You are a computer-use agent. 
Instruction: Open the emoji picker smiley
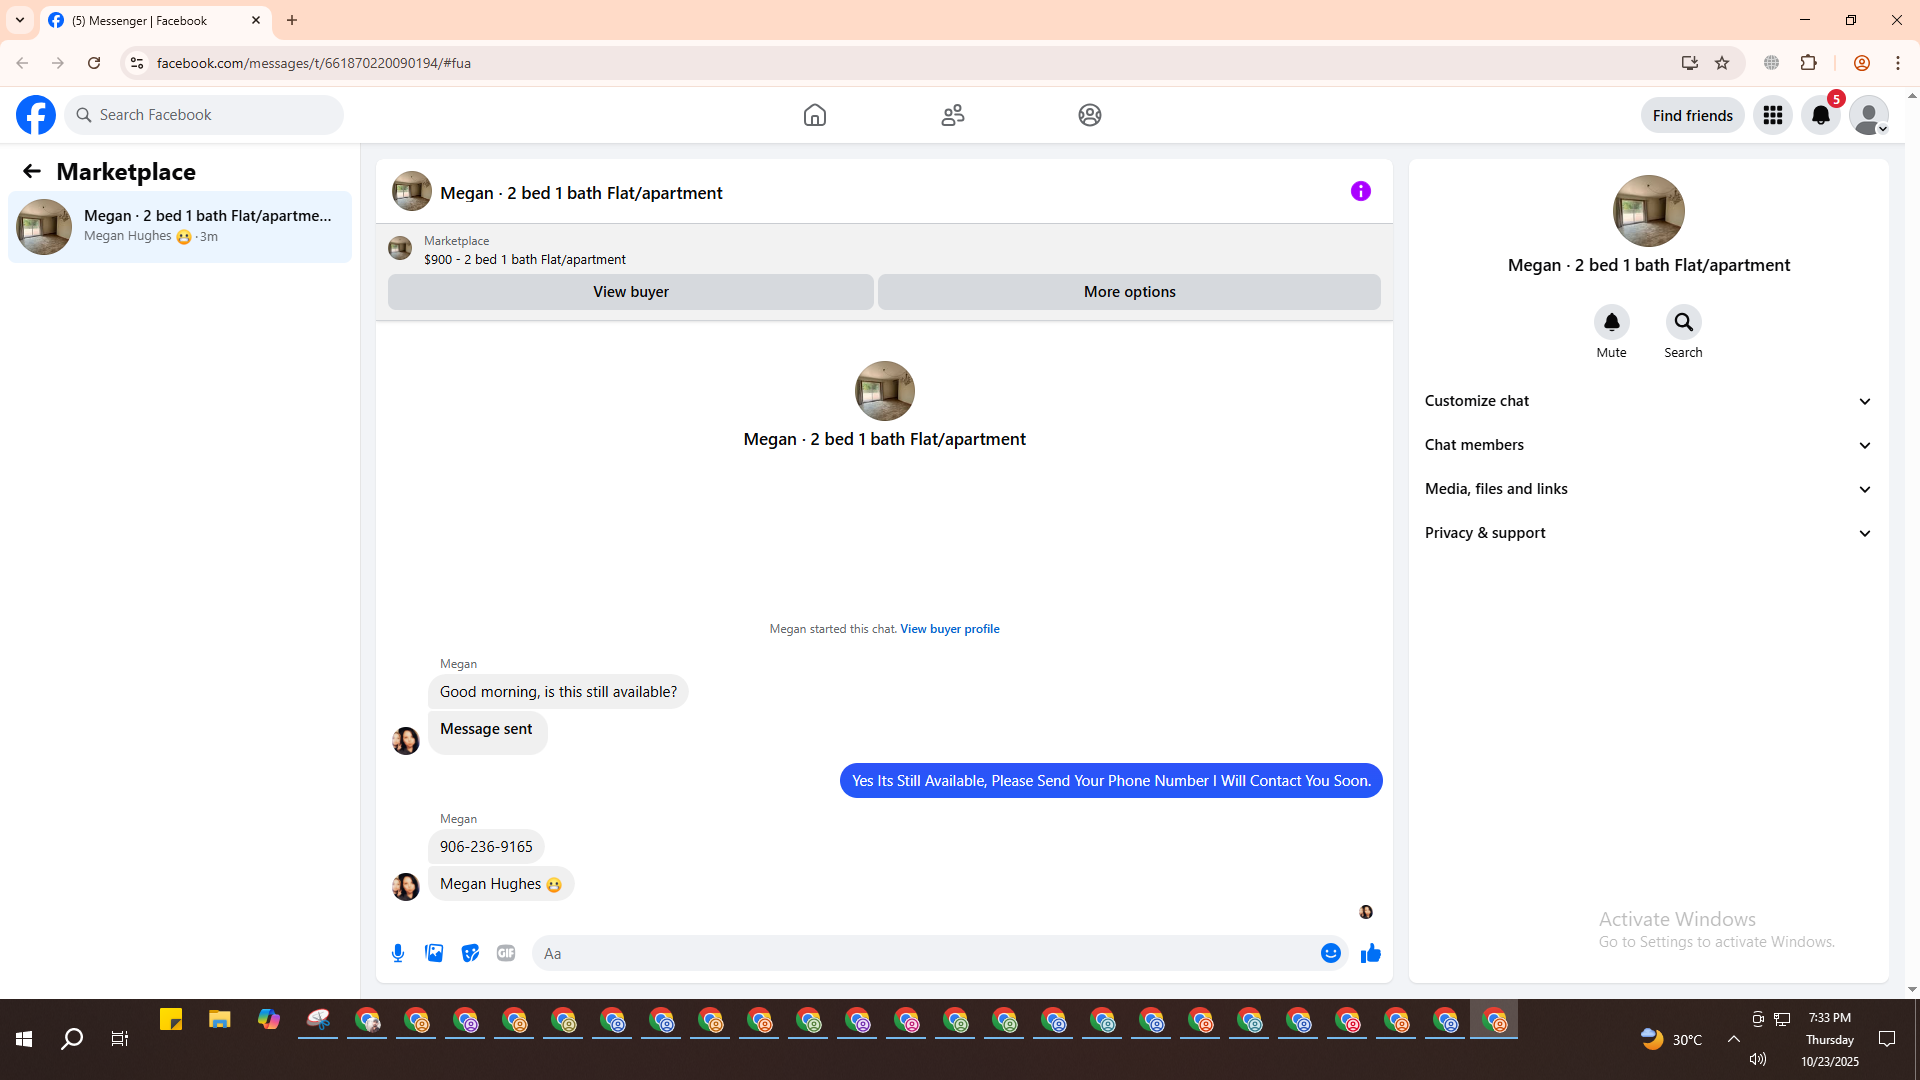(1330, 953)
